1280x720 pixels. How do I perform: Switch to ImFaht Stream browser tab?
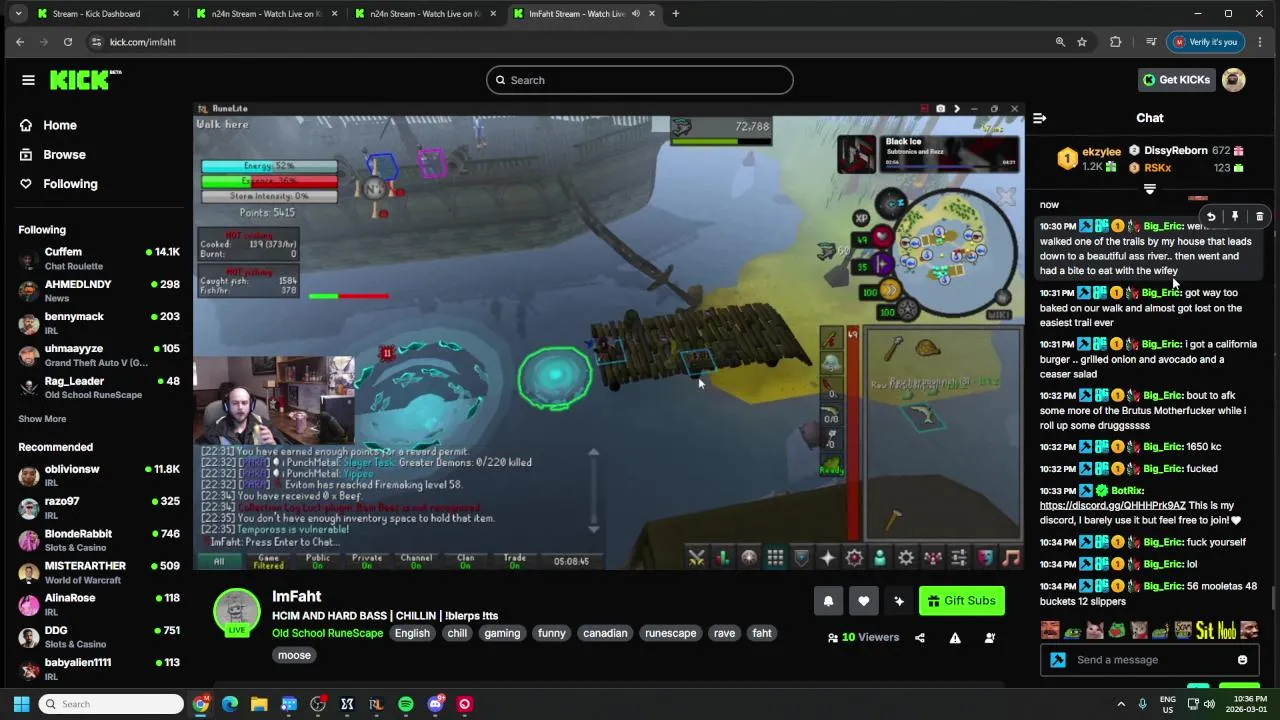584,14
